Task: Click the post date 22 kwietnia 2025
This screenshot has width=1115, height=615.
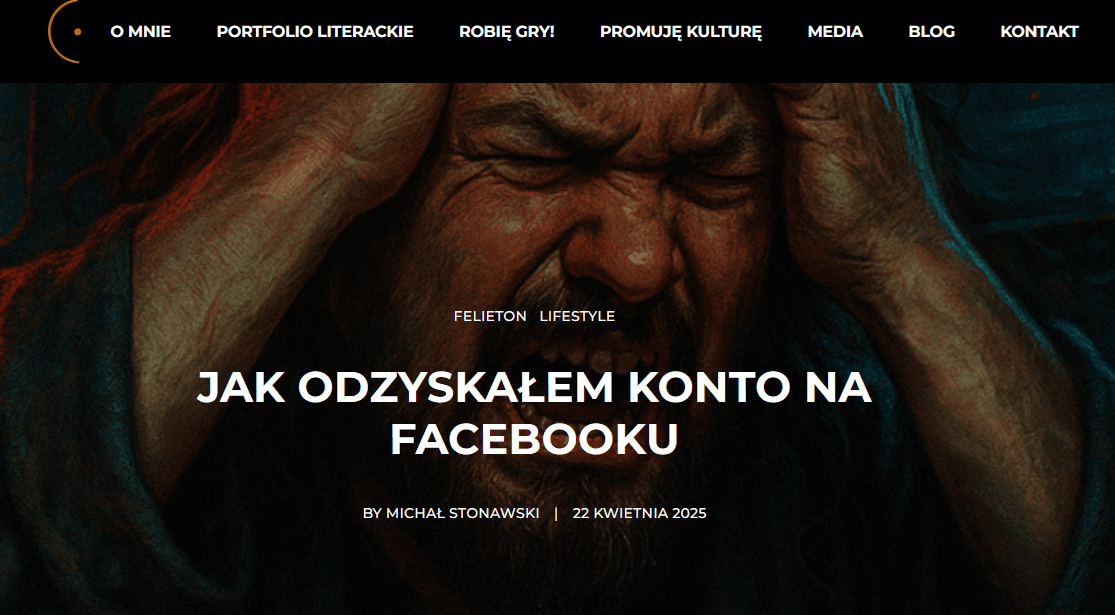Action: (639, 513)
